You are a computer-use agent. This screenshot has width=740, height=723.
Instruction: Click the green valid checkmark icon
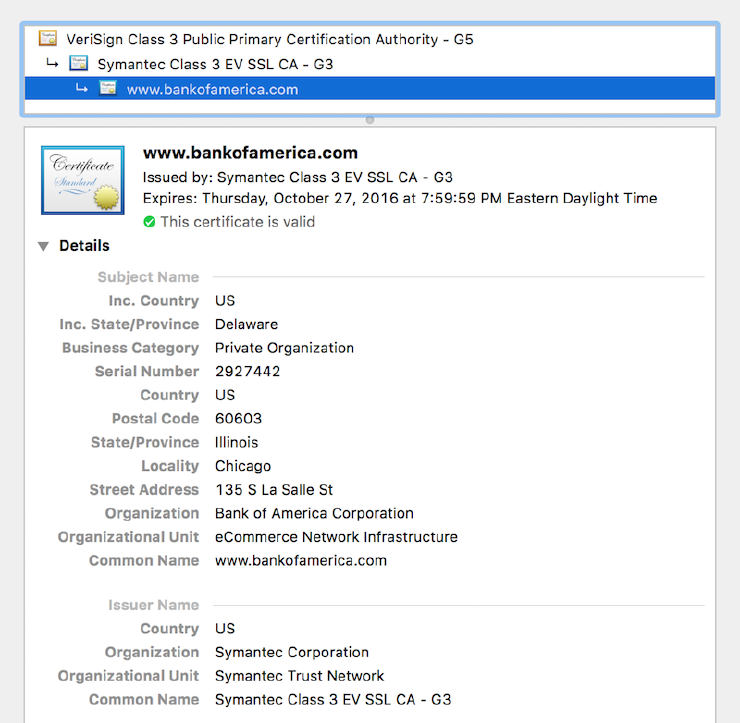149,222
